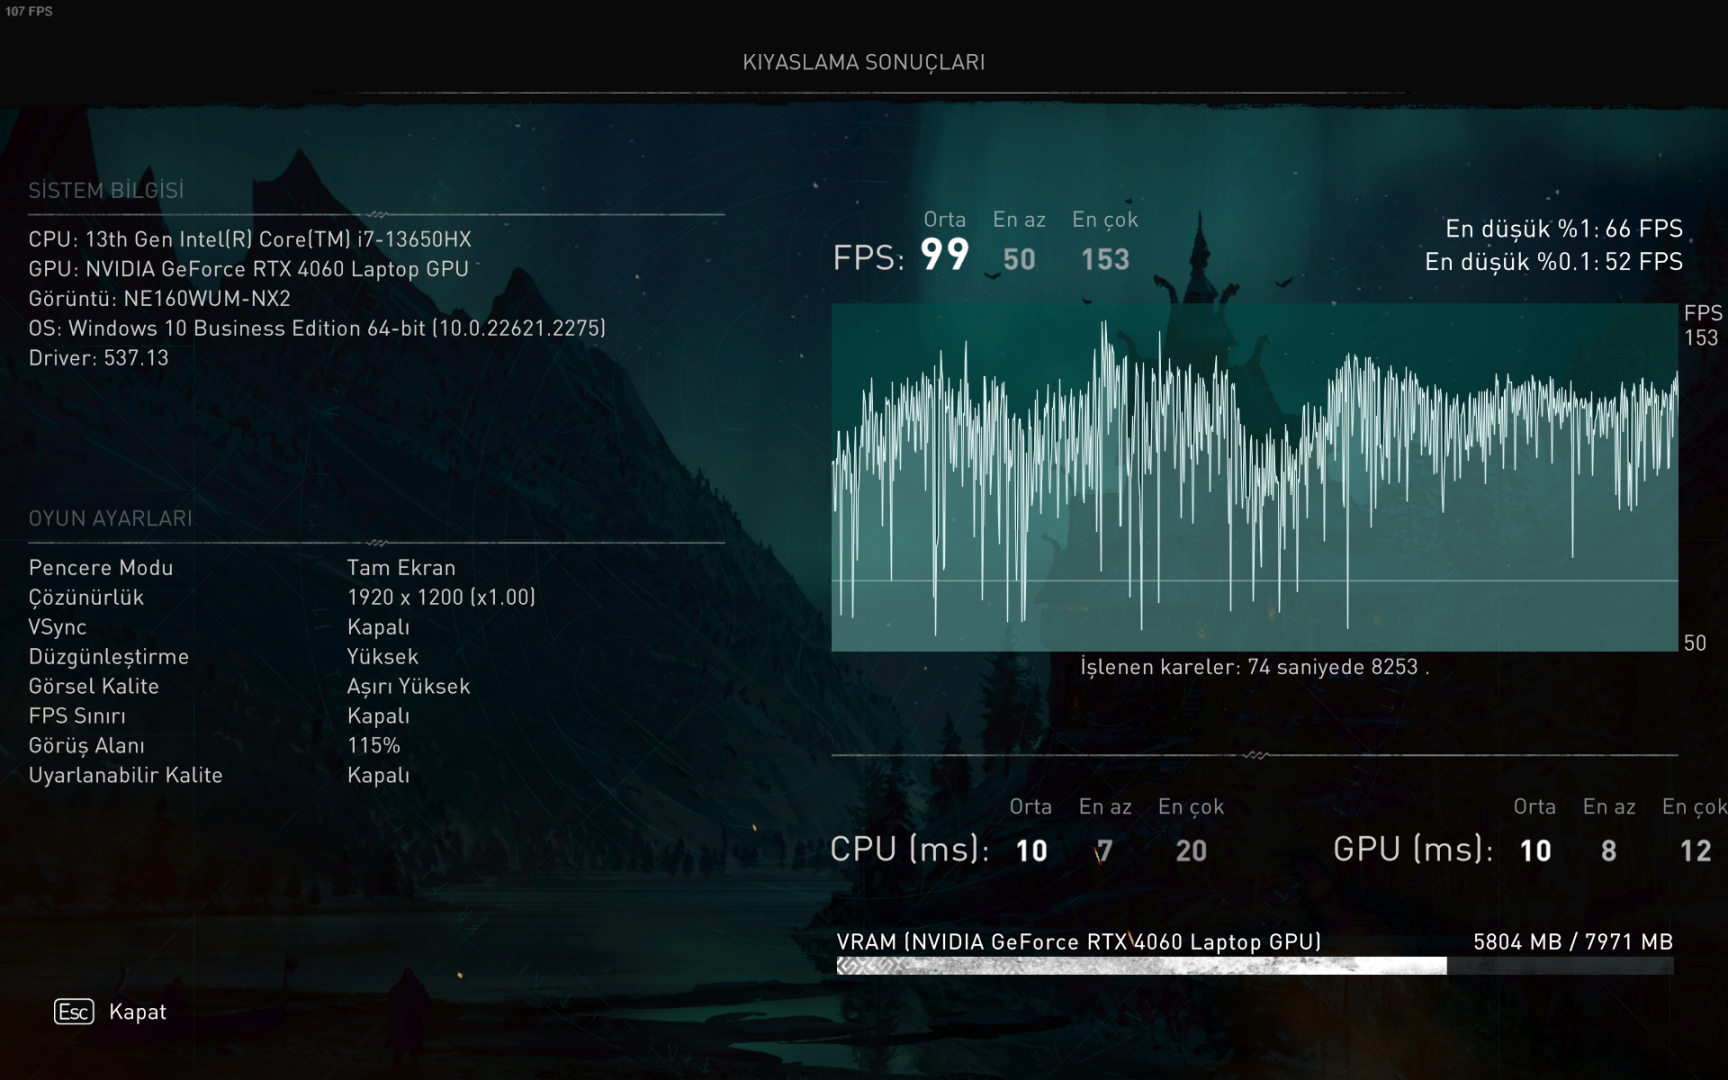Screen dimensions: 1728x1080
Task: Click the large FPS: label
Action: (x=868, y=258)
